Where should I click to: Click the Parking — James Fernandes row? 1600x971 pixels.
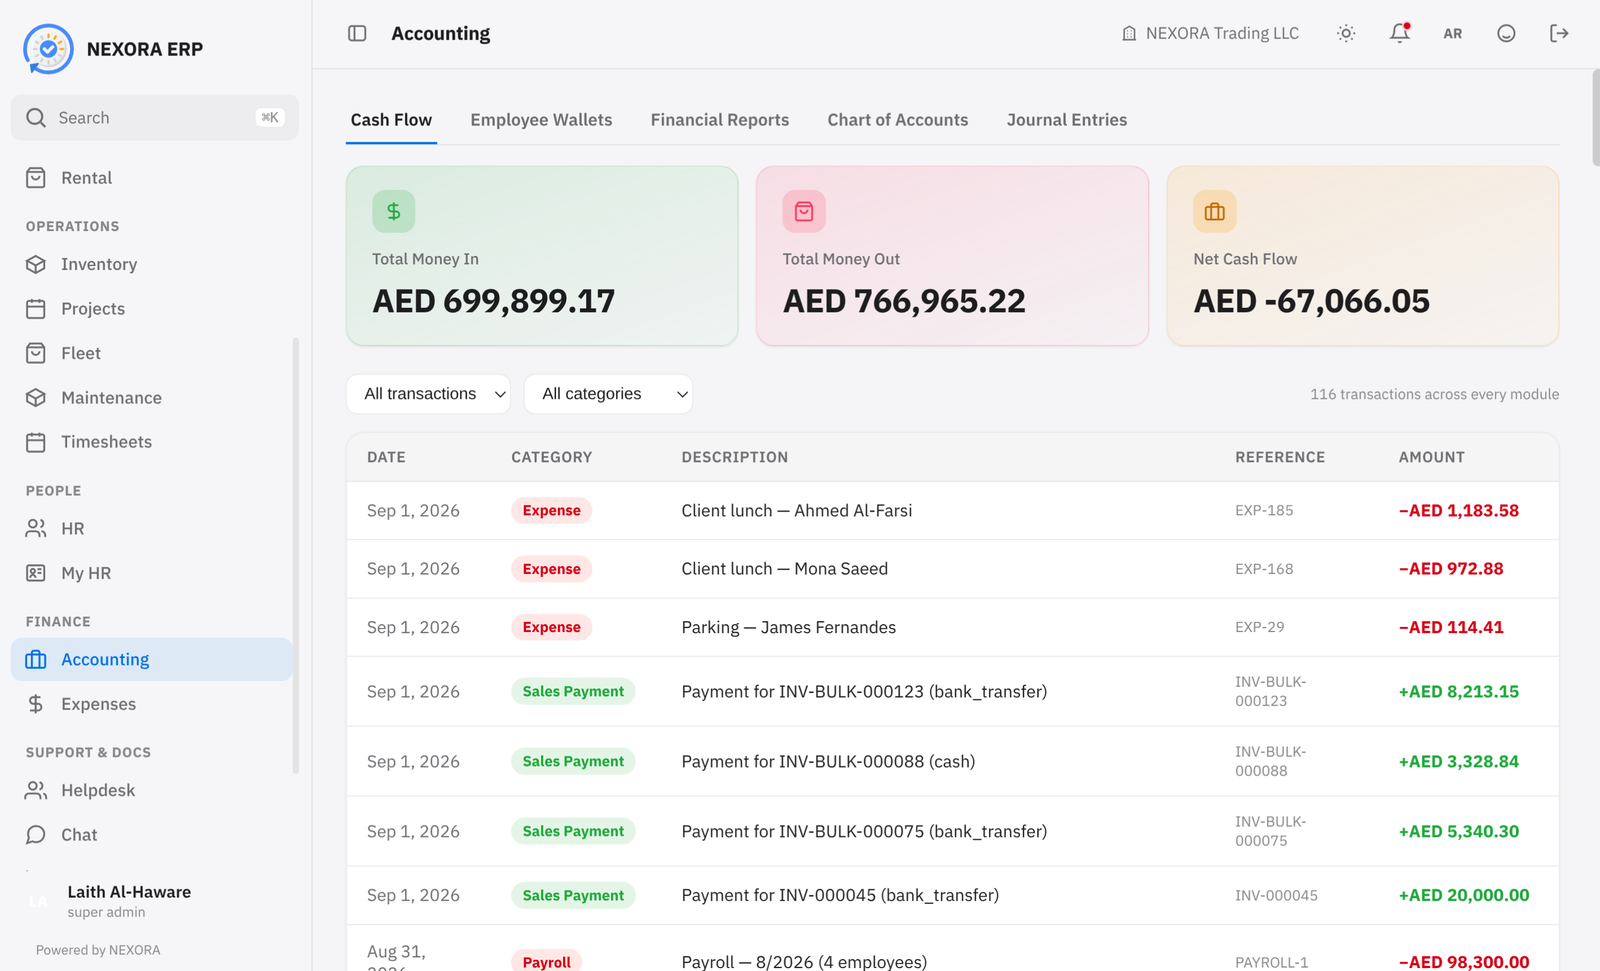[x=952, y=627]
